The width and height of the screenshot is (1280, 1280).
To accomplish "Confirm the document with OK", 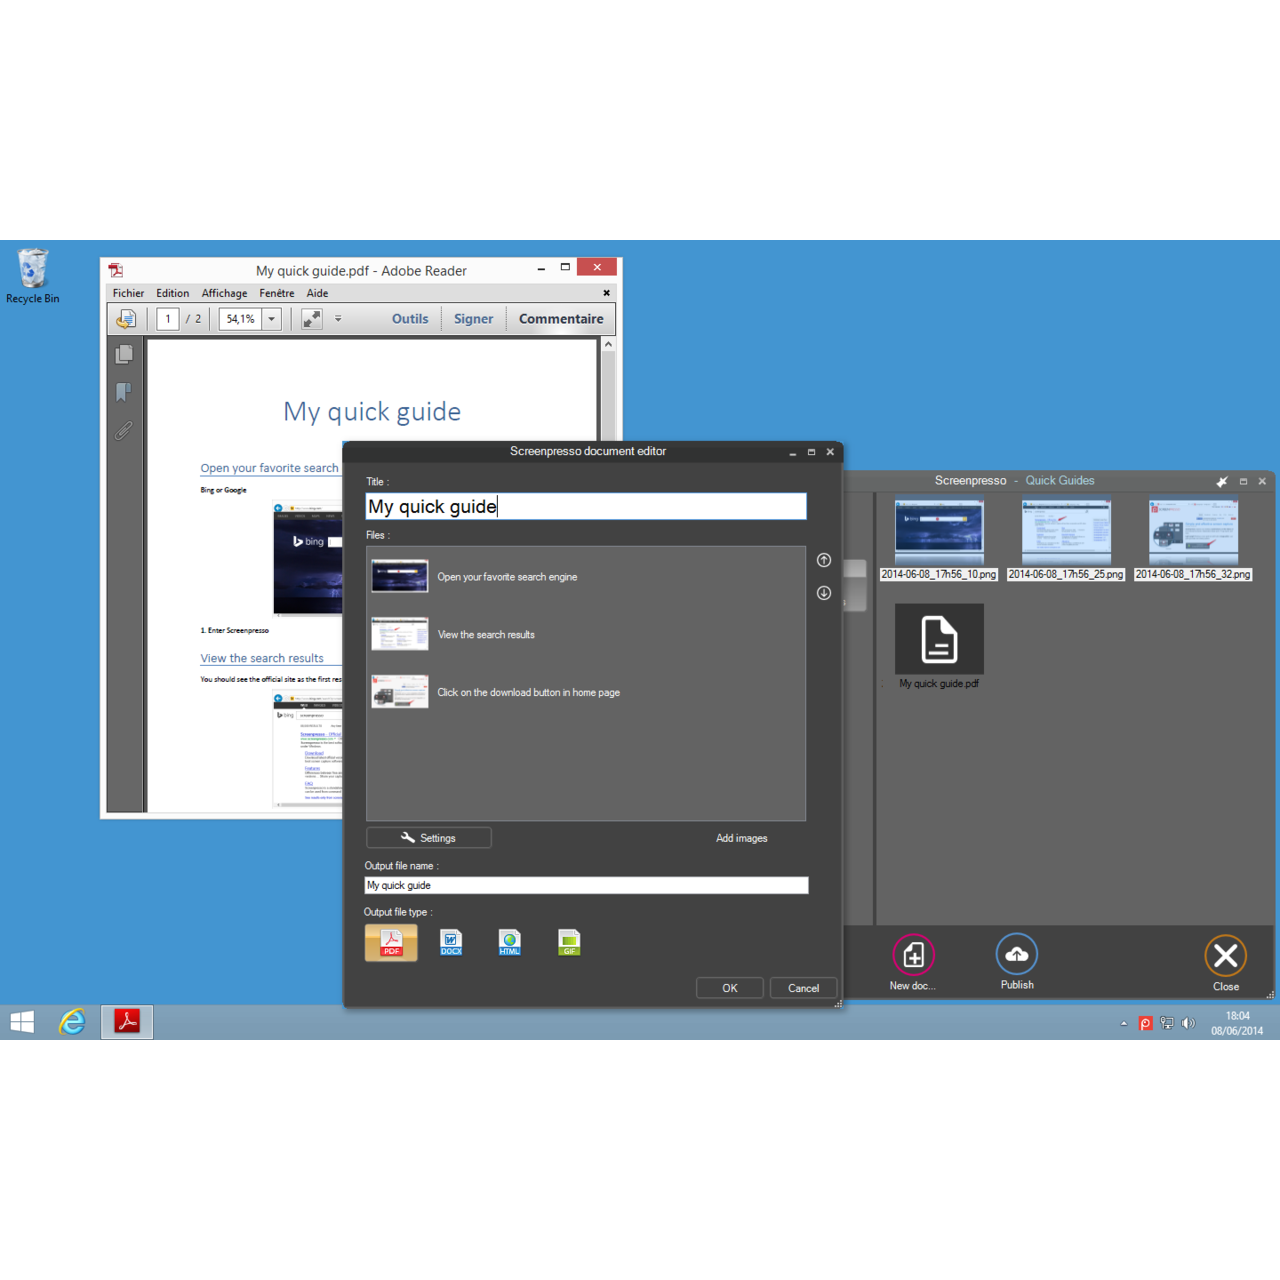I will coord(729,987).
